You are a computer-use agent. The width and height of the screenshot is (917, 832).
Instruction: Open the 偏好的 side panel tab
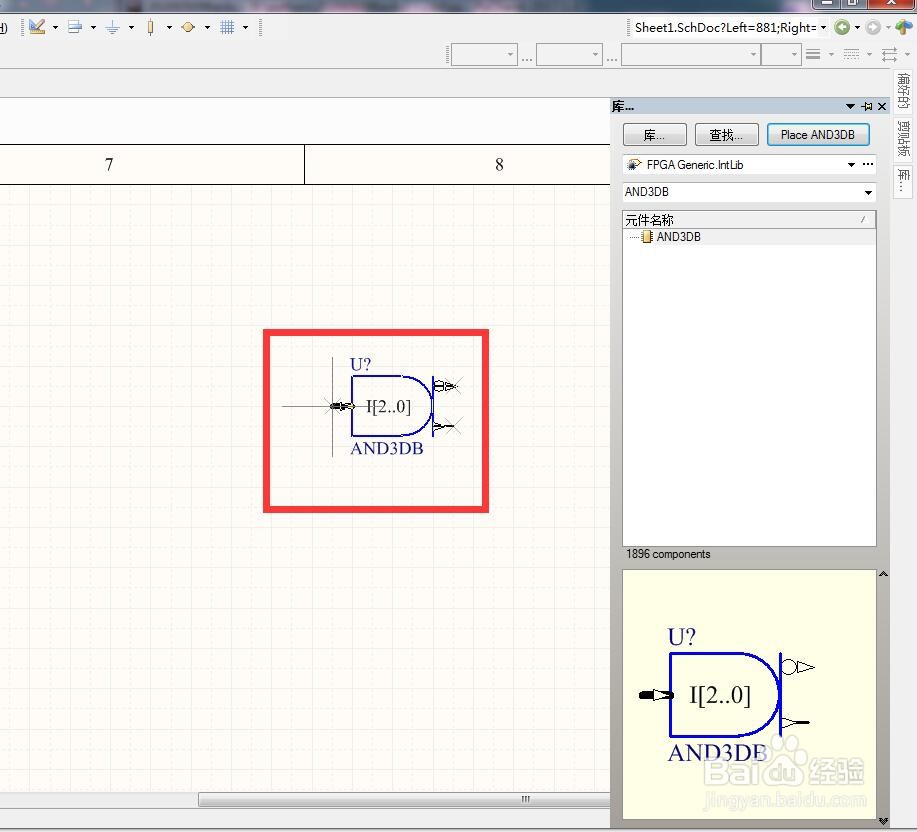[x=904, y=92]
